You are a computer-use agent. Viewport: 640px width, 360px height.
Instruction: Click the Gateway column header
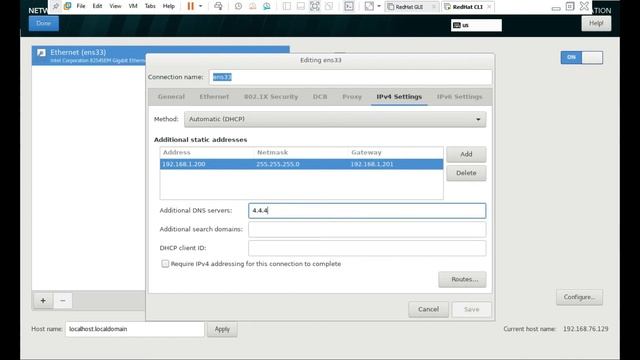coord(366,152)
